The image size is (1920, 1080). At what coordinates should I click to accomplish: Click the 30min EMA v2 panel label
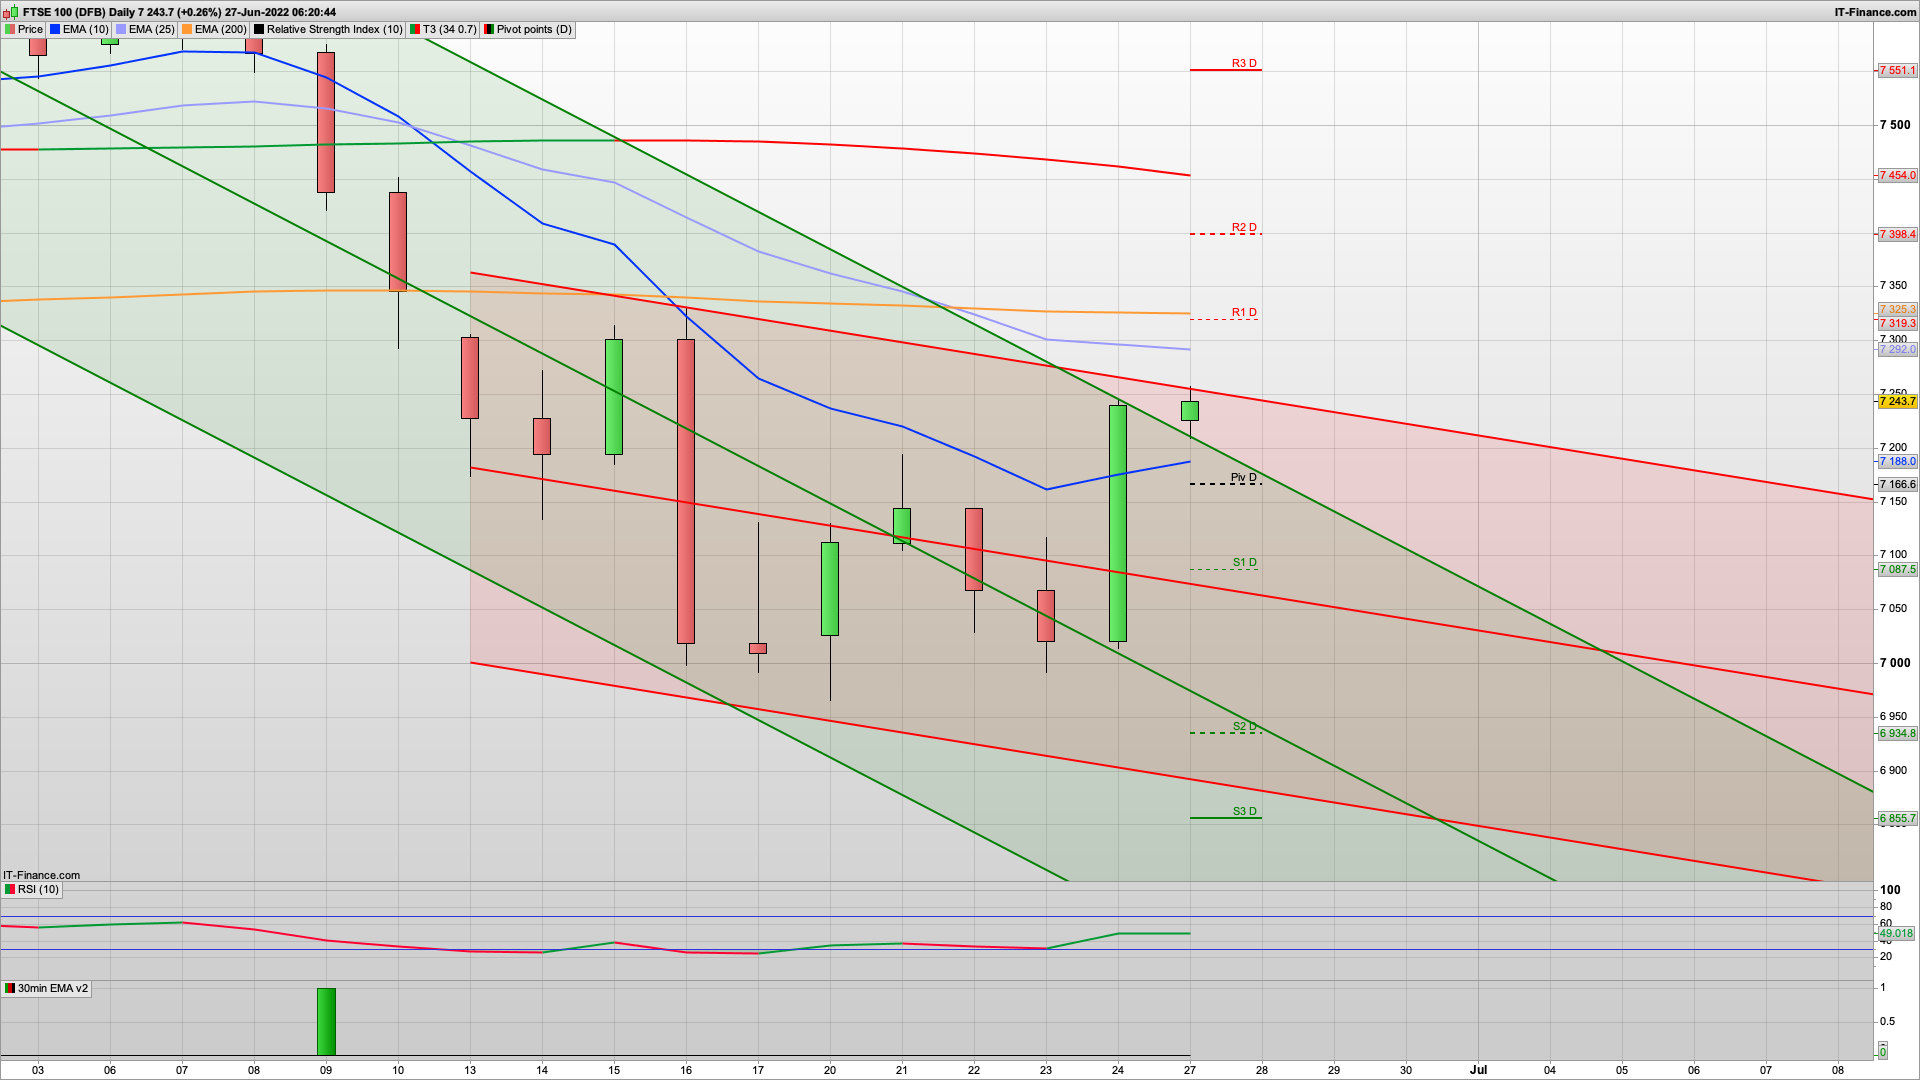47,989
